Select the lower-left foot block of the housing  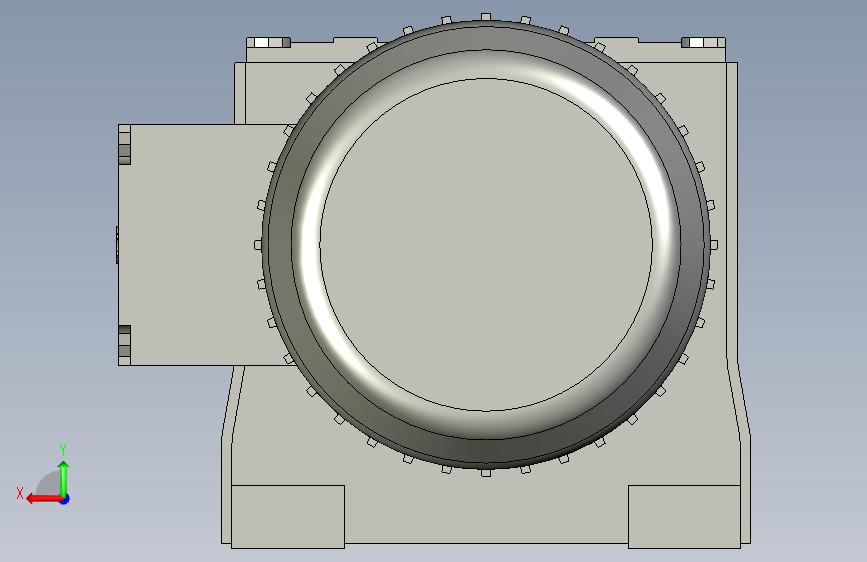coord(288,517)
